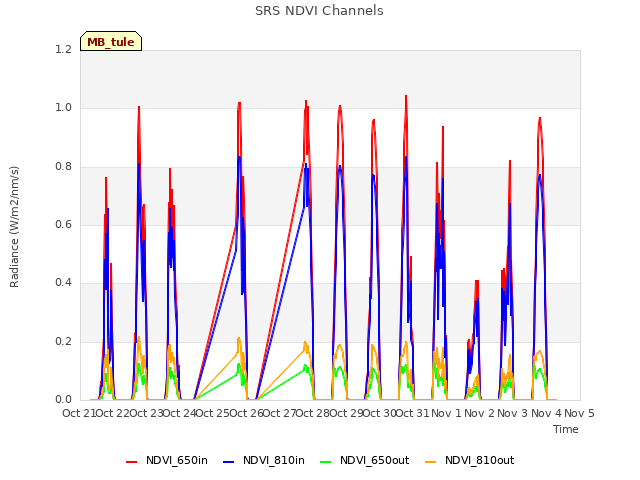Click the tallest red peak near Oct 31
Screen dimensions: 640x480
click(406, 97)
